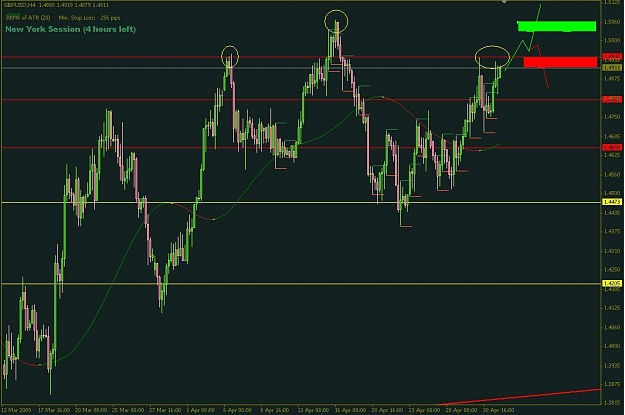Select the ellipse around the 30 April peak
625x415 pixels.
492,57
